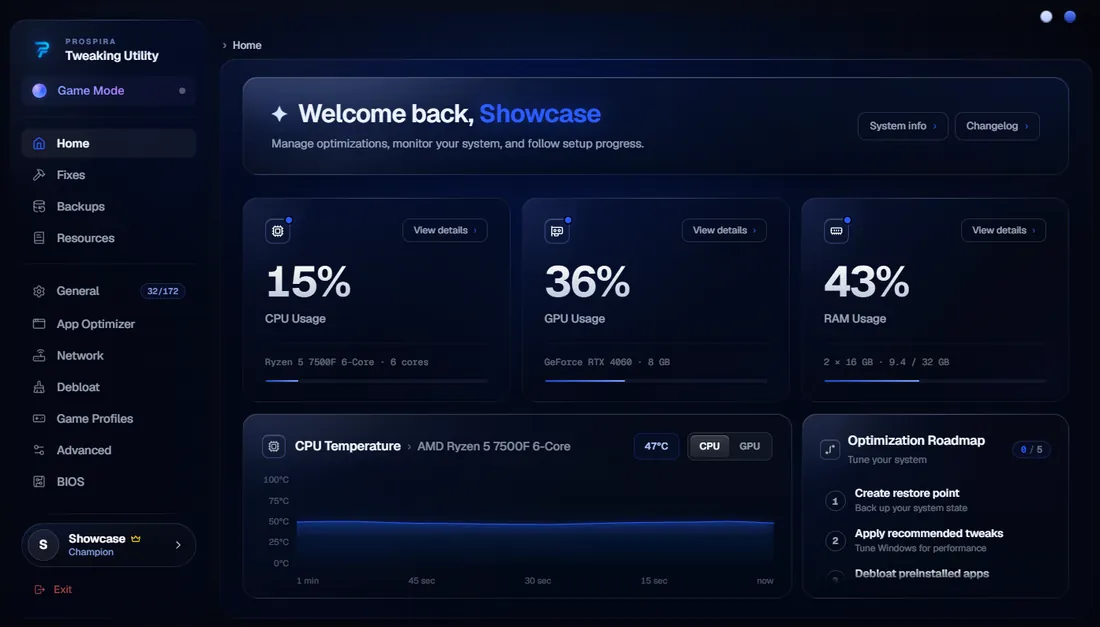Click the Network icon in the sidebar
1100x627 pixels.
[39, 356]
